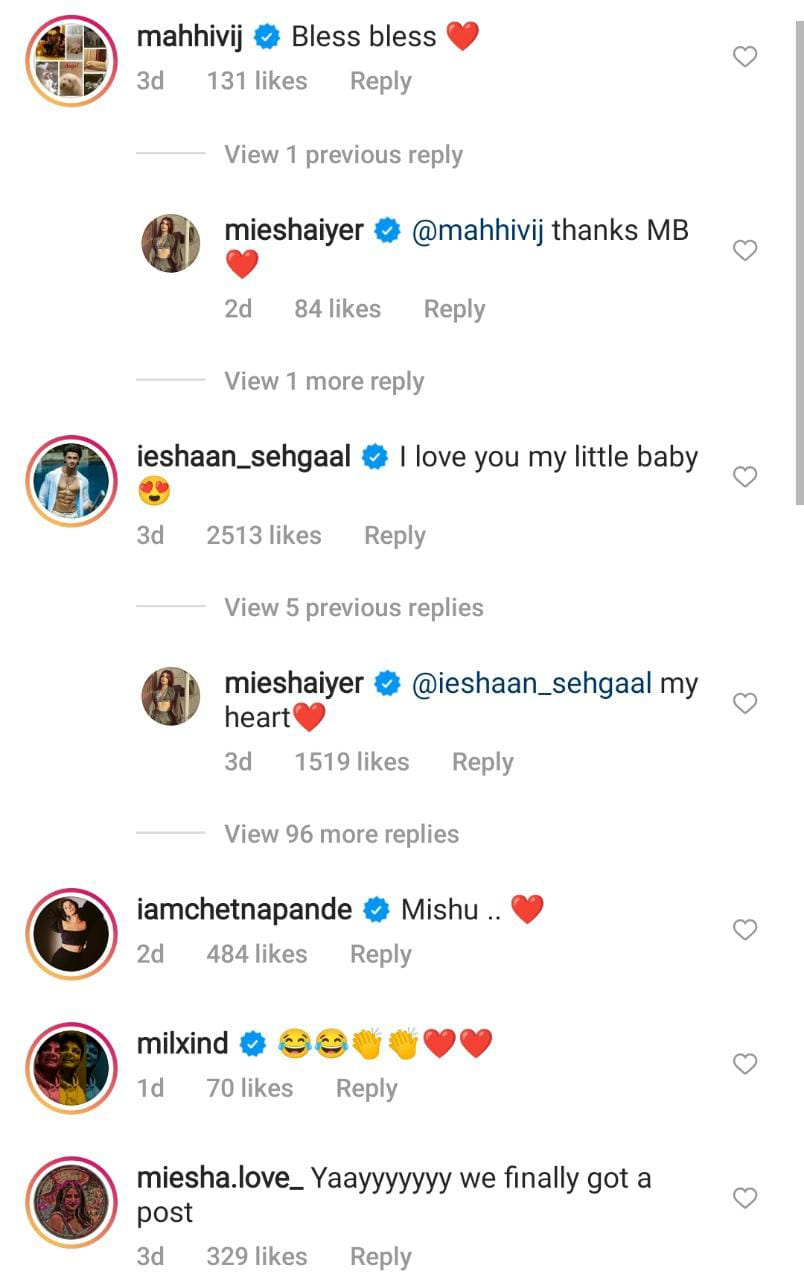The width and height of the screenshot is (804, 1280).
Task: Open mahhivij's profile picture
Action: click(x=71, y=60)
